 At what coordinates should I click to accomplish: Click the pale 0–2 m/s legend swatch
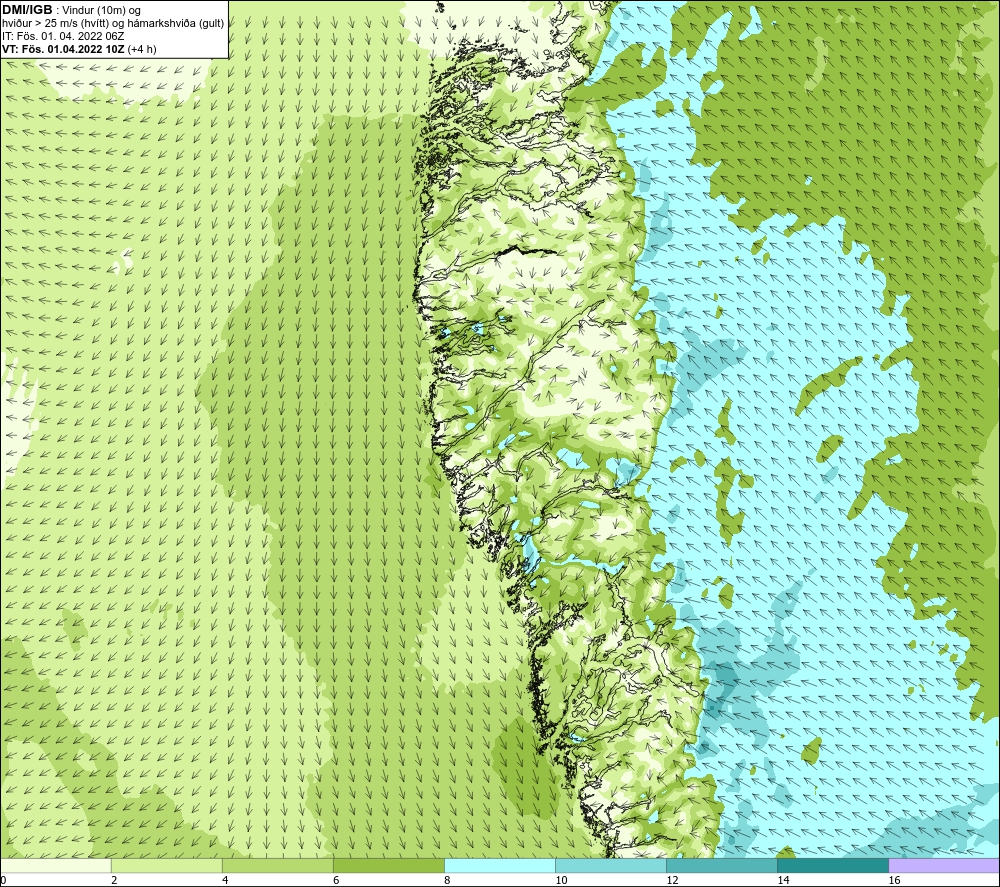pos(56,865)
